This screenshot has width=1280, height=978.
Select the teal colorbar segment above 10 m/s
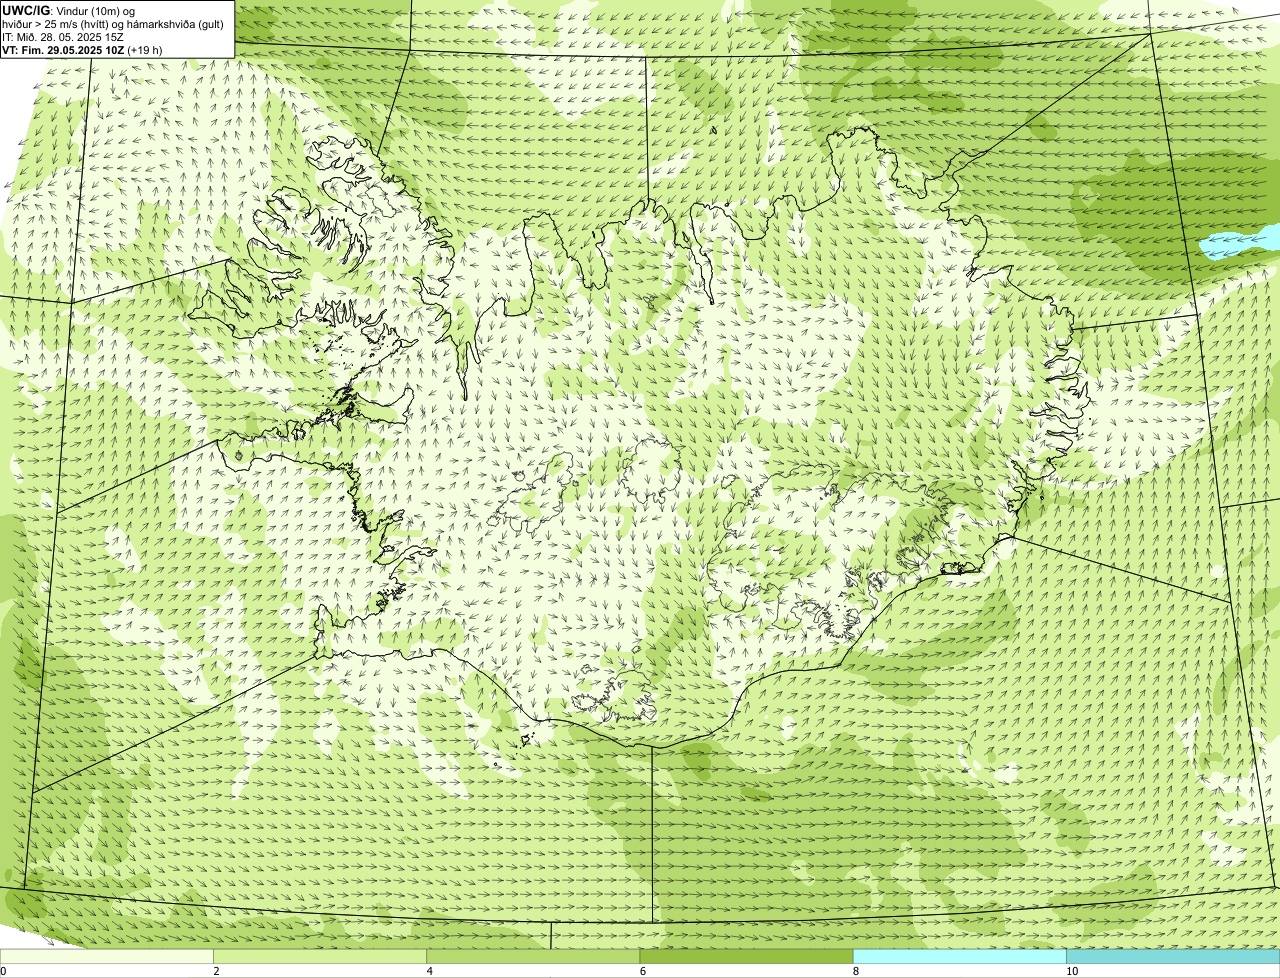[x=1173, y=957]
